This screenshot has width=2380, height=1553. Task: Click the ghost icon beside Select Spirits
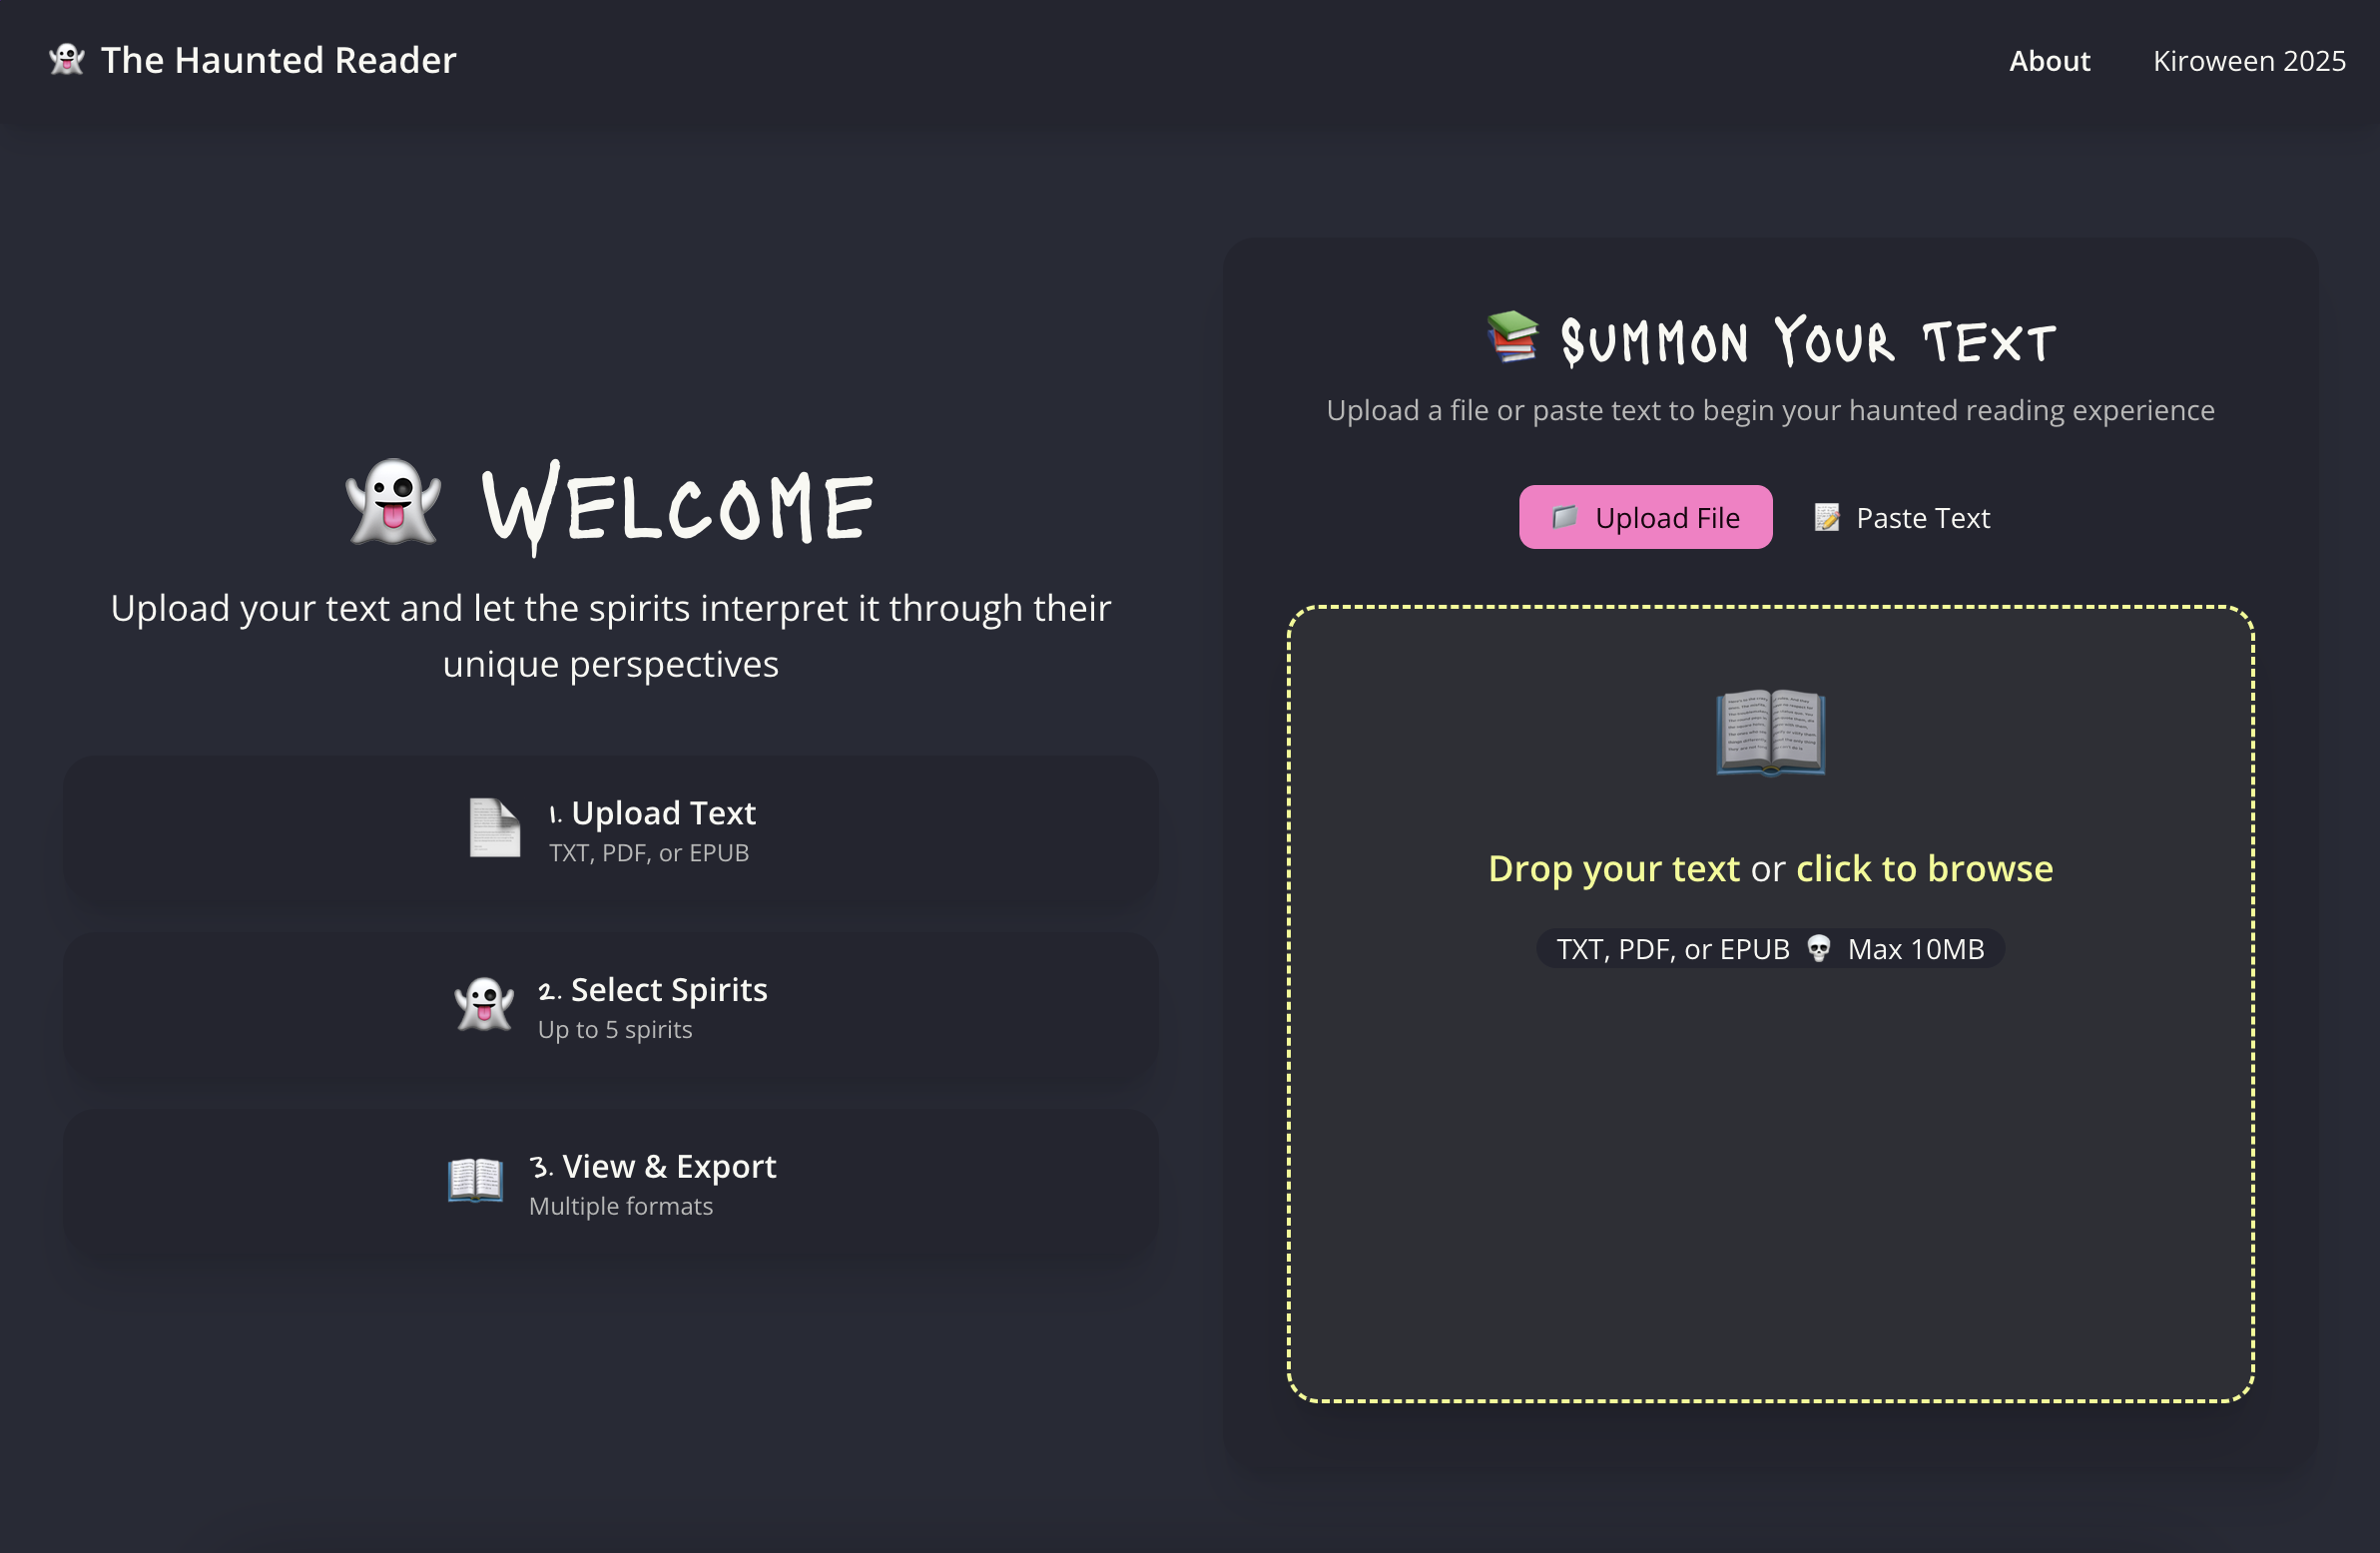coord(484,1004)
